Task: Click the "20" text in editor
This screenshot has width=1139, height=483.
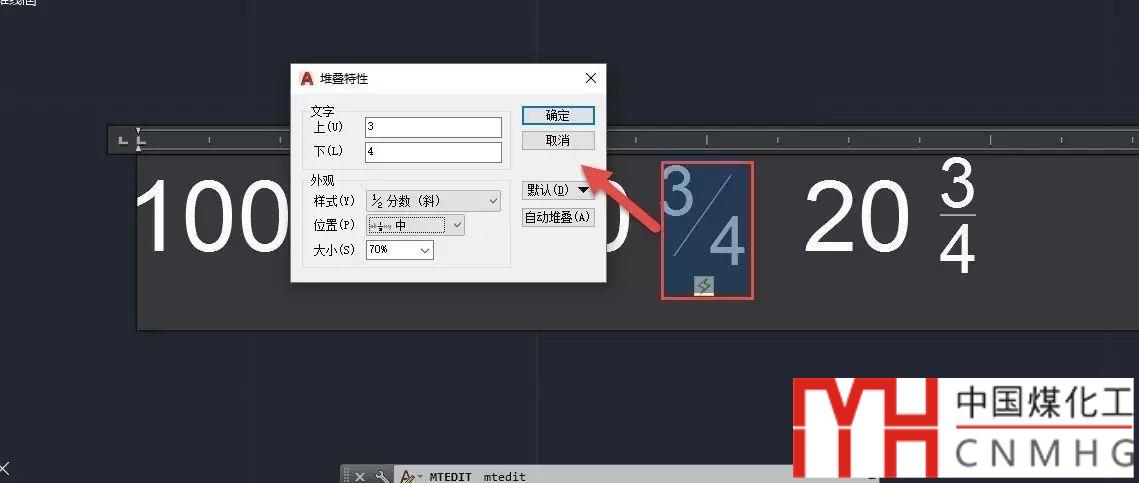Action: [856, 218]
